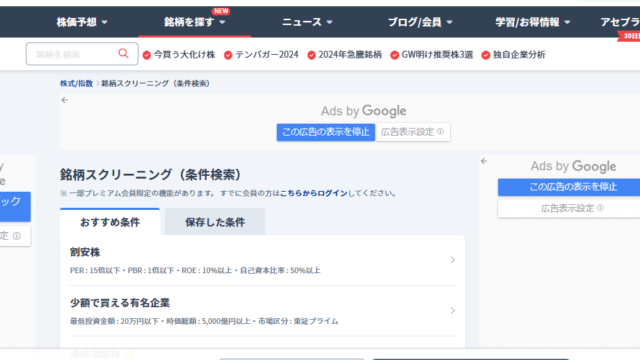The width and height of the screenshot is (640, 360).
Task: Open the 学習/お得情報 dropdown menu
Action: point(533,22)
